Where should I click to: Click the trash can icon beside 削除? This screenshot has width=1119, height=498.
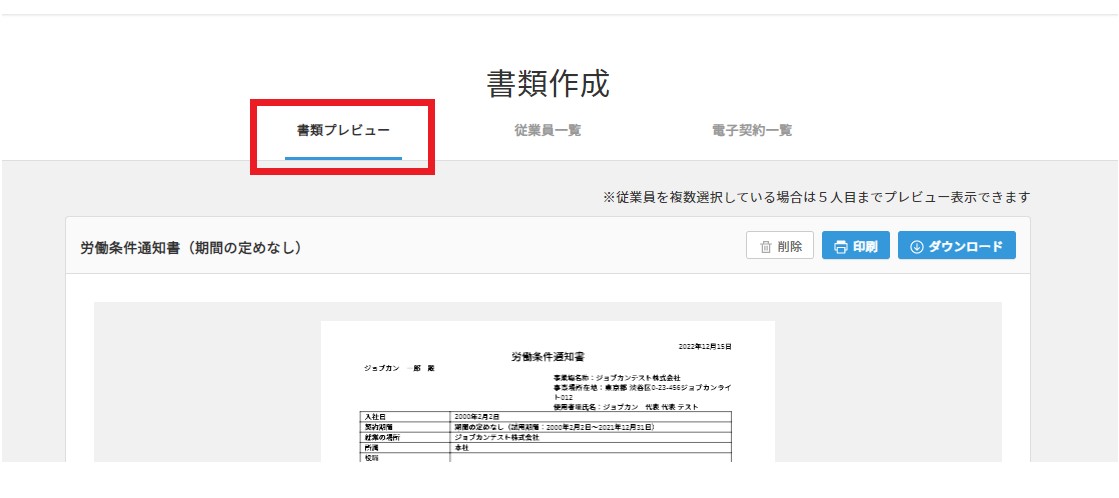pyautogui.click(x=765, y=246)
